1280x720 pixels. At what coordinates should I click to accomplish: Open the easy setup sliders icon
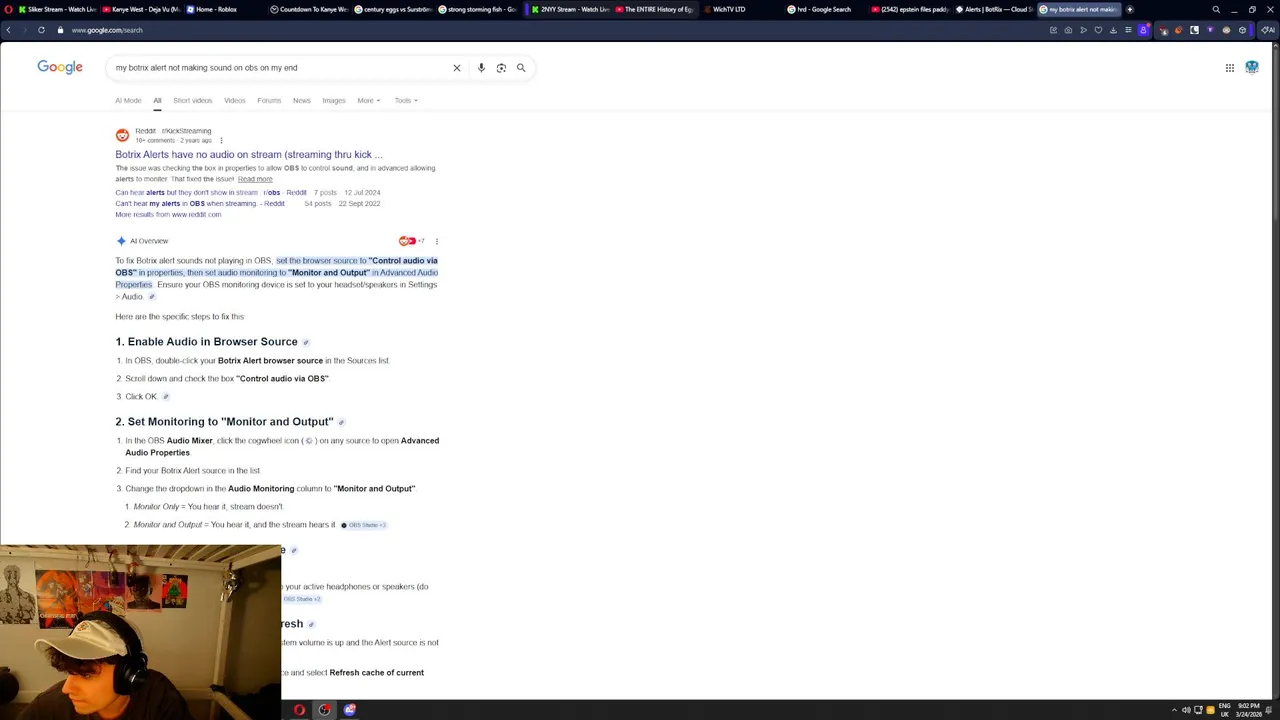pyautogui.click(x=1128, y=30)
